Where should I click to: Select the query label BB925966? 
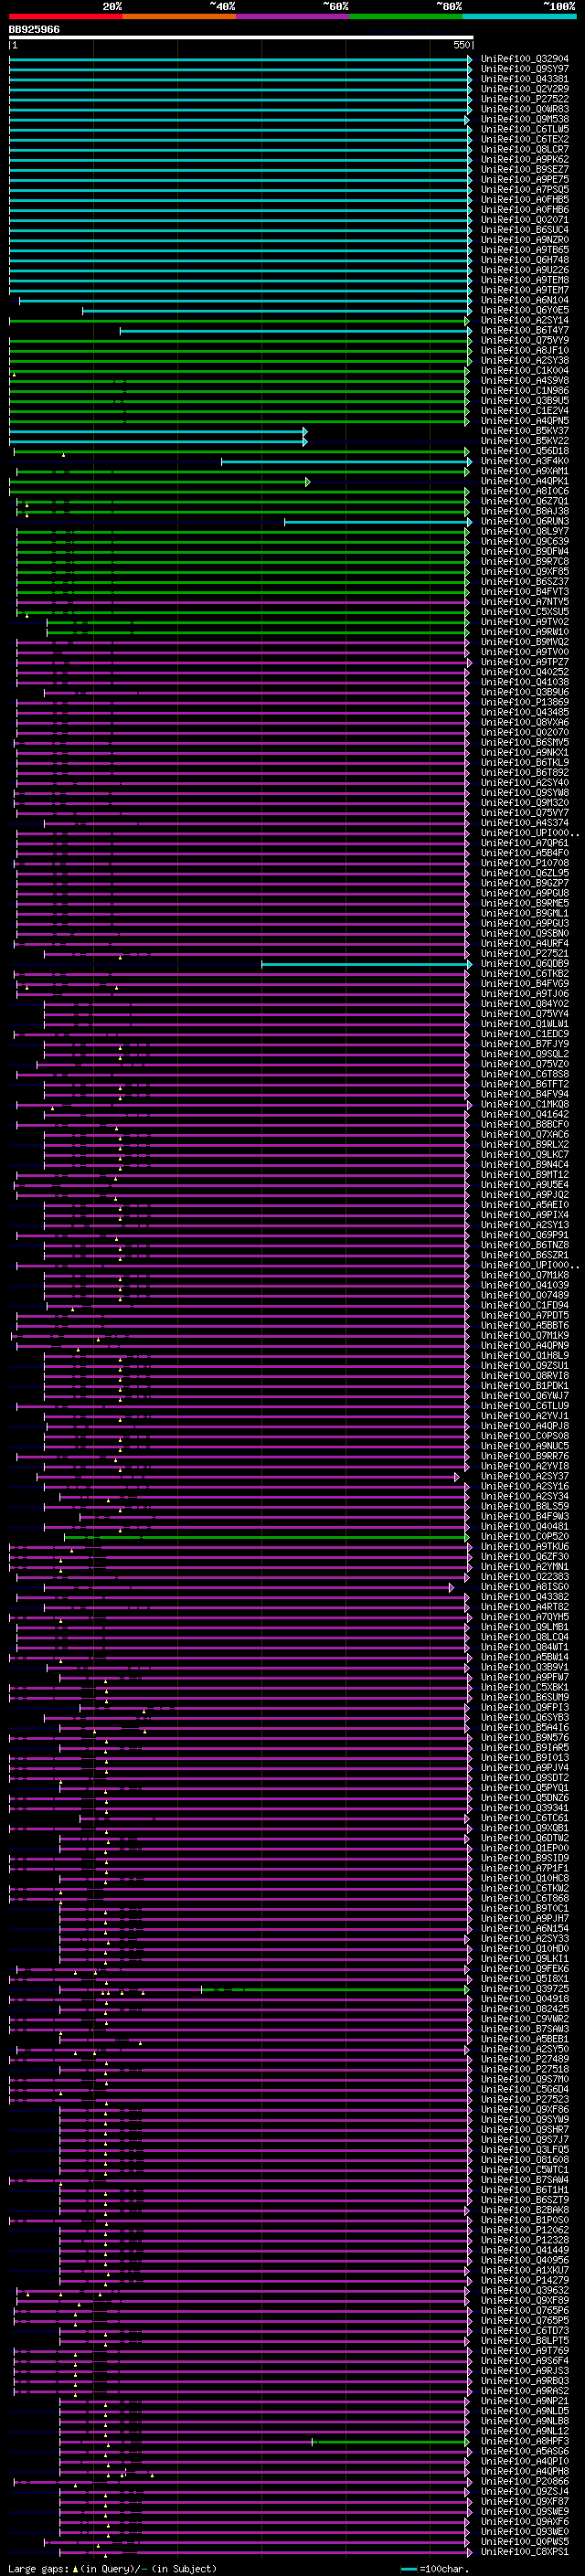coord(34,30)
